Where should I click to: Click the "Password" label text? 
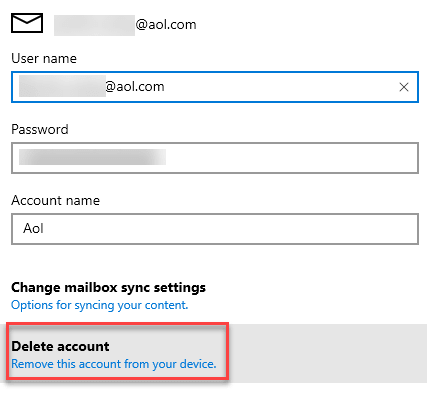[x=40, y=129]
